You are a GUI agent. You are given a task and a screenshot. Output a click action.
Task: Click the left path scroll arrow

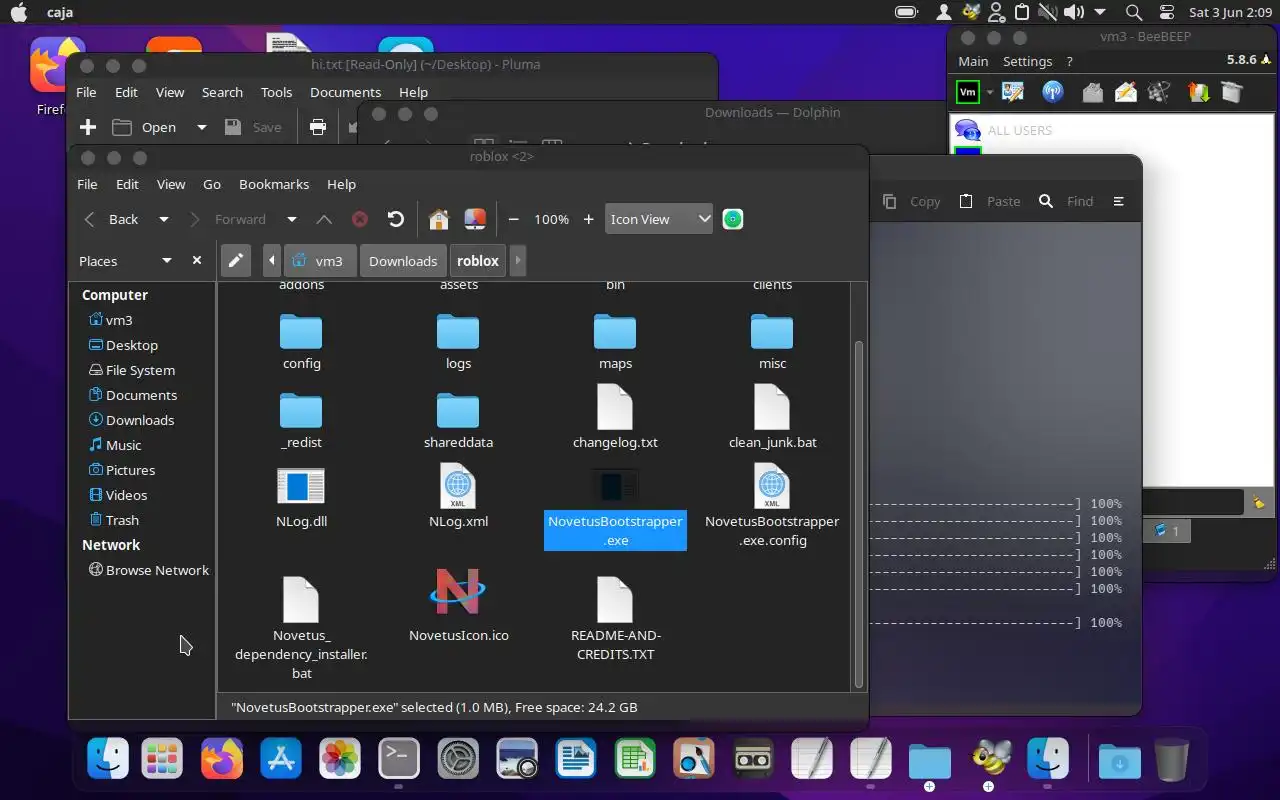click(x=272, y=261)
